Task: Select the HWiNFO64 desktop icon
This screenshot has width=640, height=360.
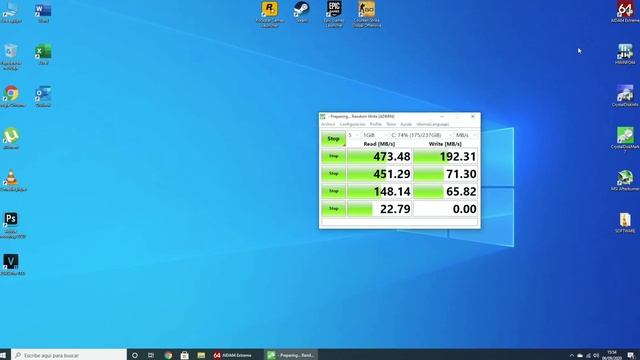Action: [625, 54]
